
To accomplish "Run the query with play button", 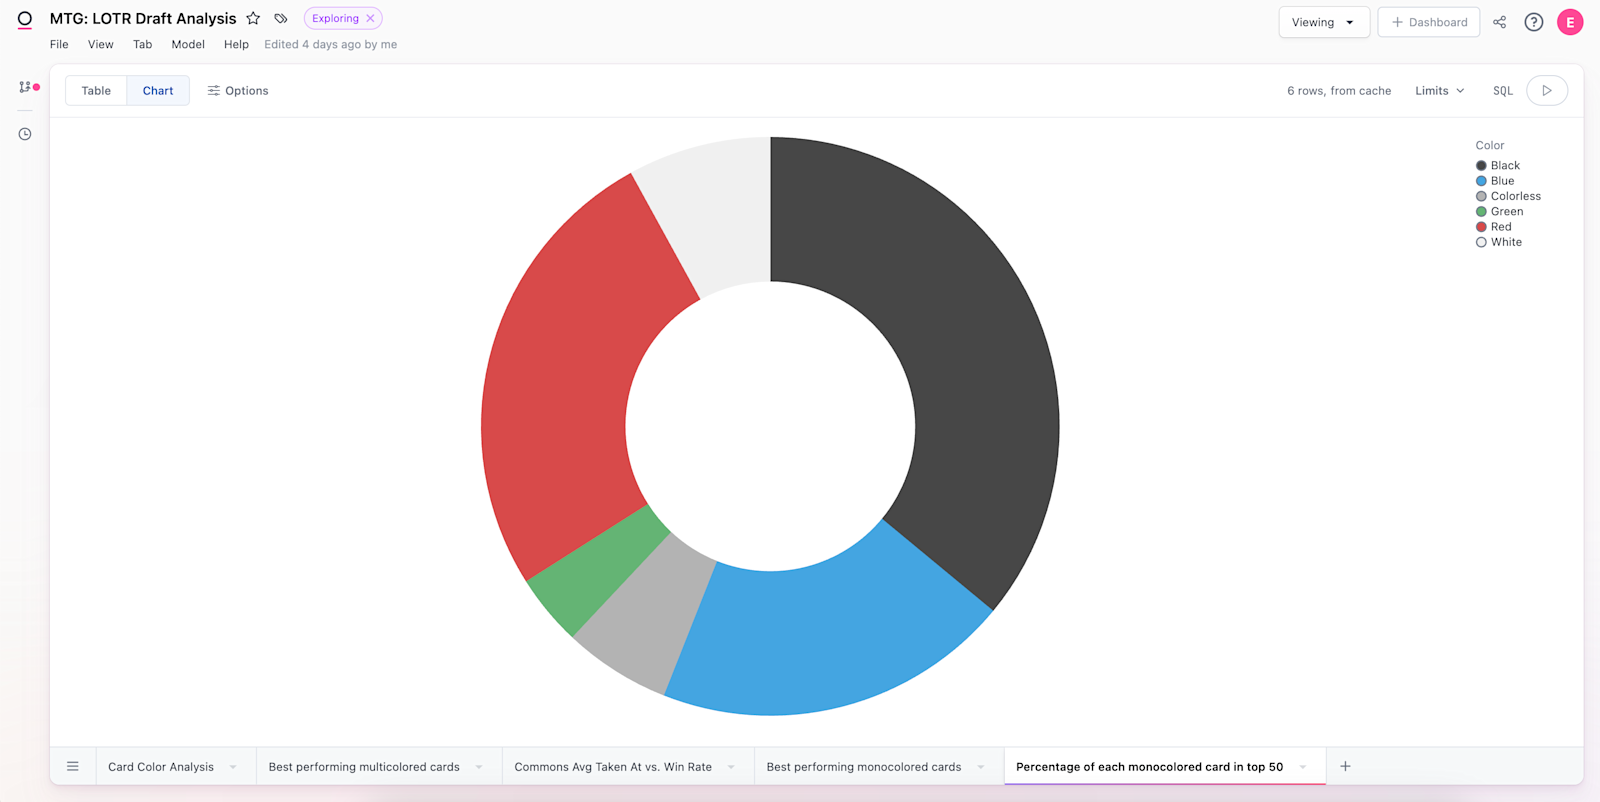I will coord(1546,91).
